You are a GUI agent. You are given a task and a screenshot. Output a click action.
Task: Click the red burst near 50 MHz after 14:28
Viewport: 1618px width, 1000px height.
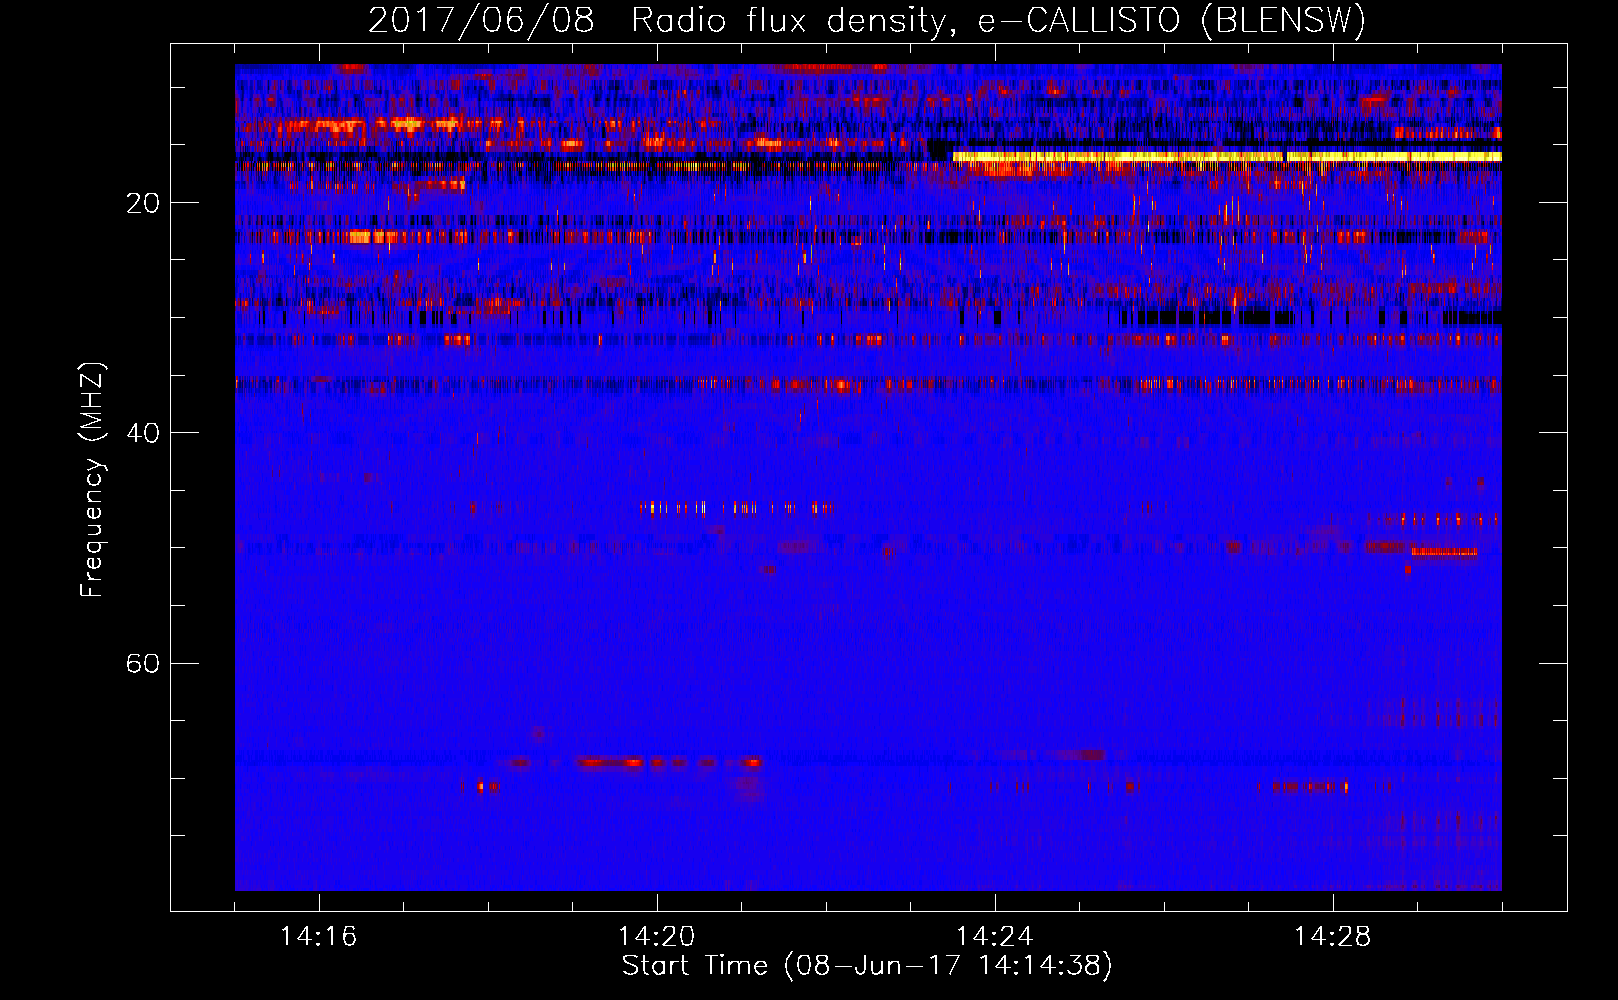coord(1444,551)
